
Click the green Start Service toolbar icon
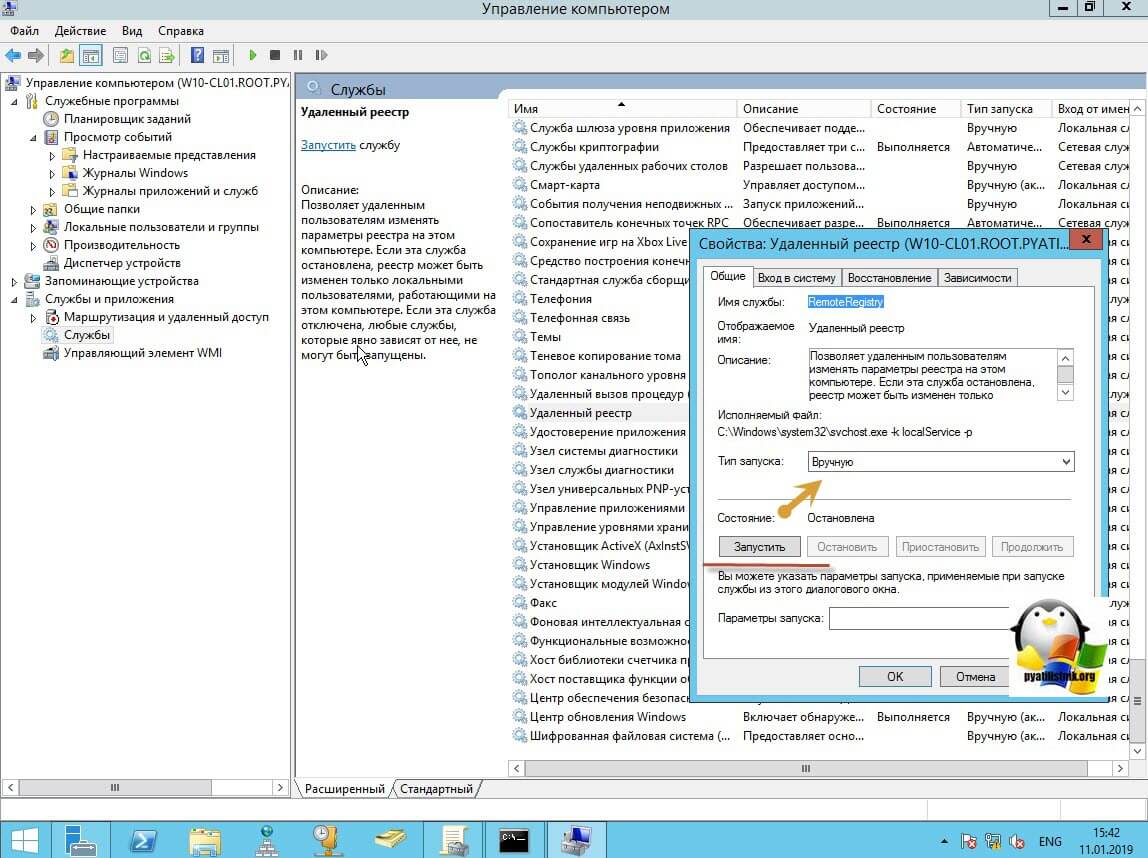253,55
